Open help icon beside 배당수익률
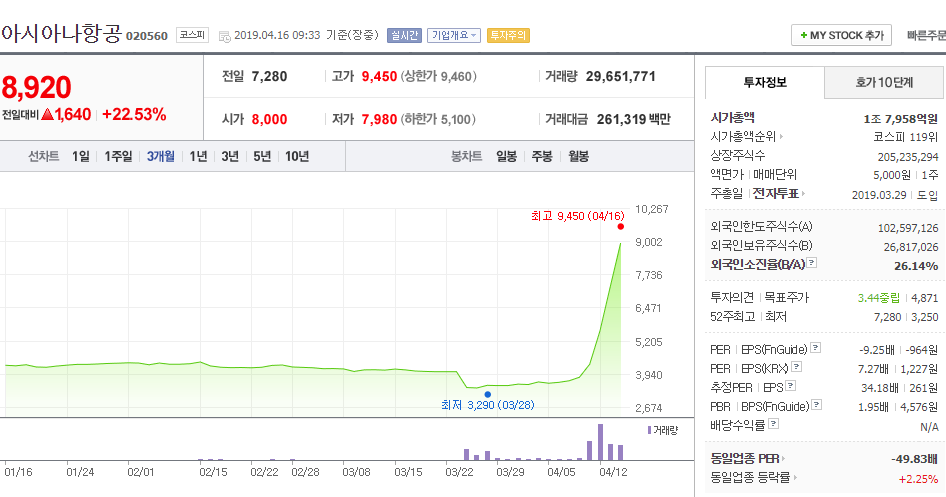 [x=773, y=423]
